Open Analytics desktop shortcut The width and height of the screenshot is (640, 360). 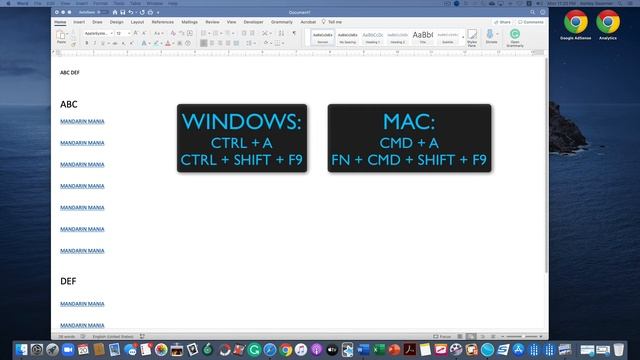[608, 24]
